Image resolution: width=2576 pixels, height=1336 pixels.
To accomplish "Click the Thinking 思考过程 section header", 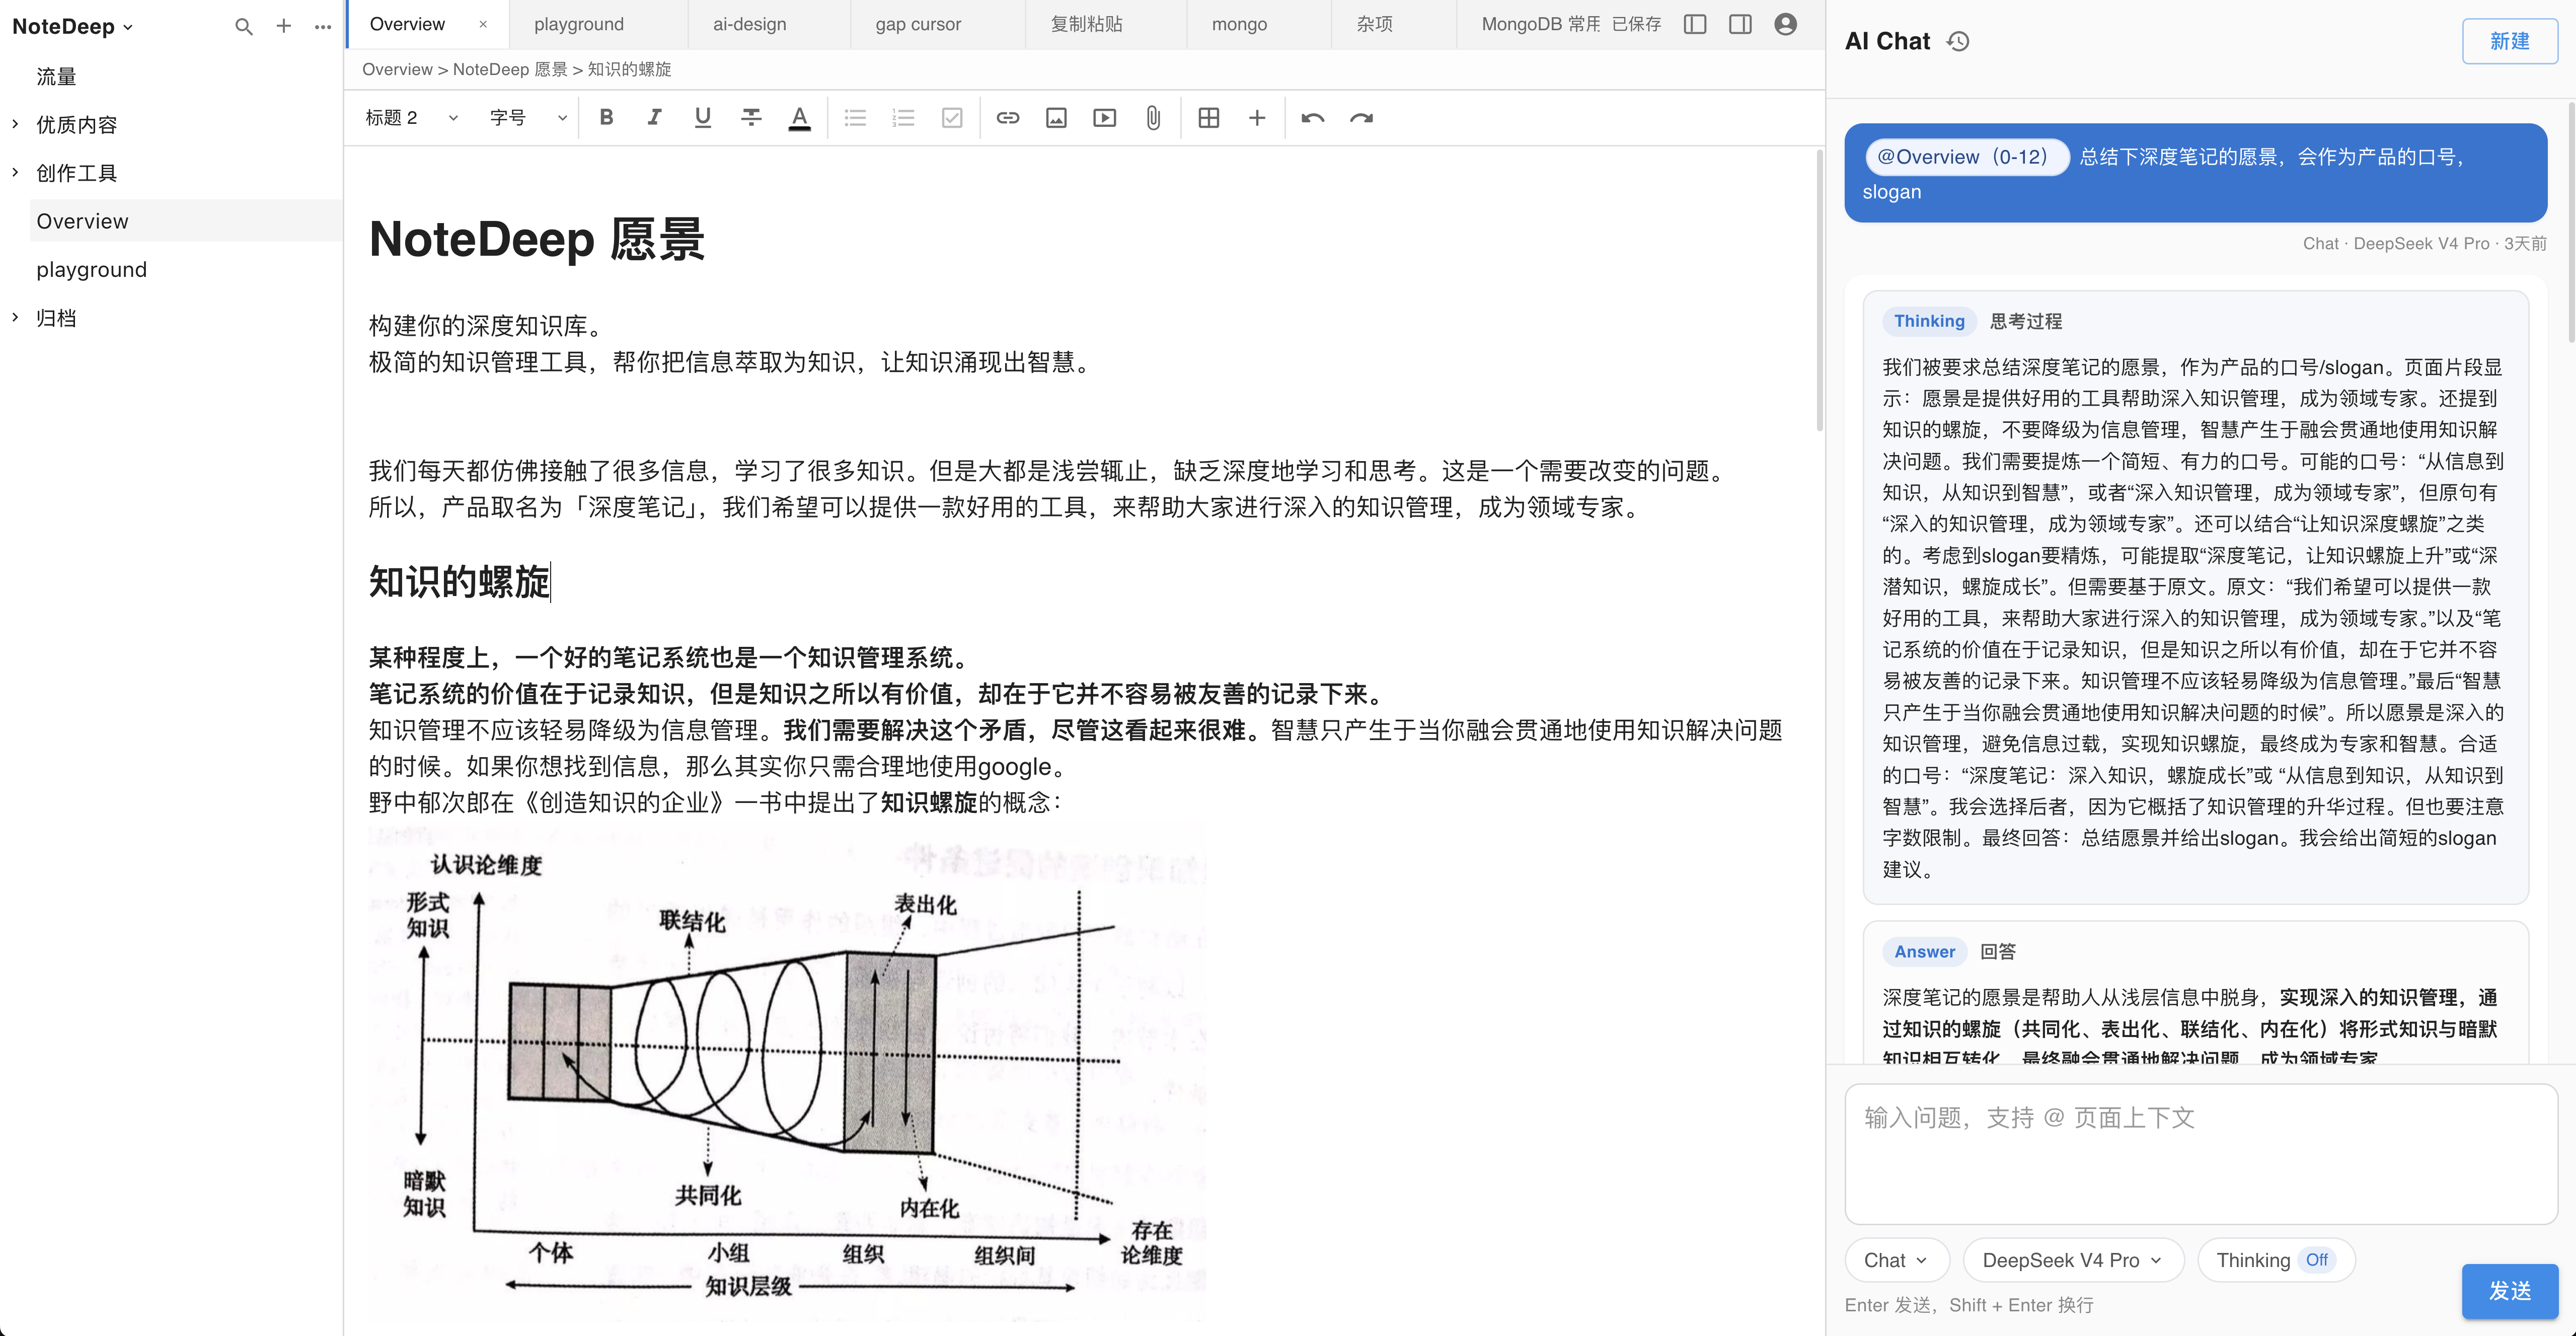I will point(1973,321).
